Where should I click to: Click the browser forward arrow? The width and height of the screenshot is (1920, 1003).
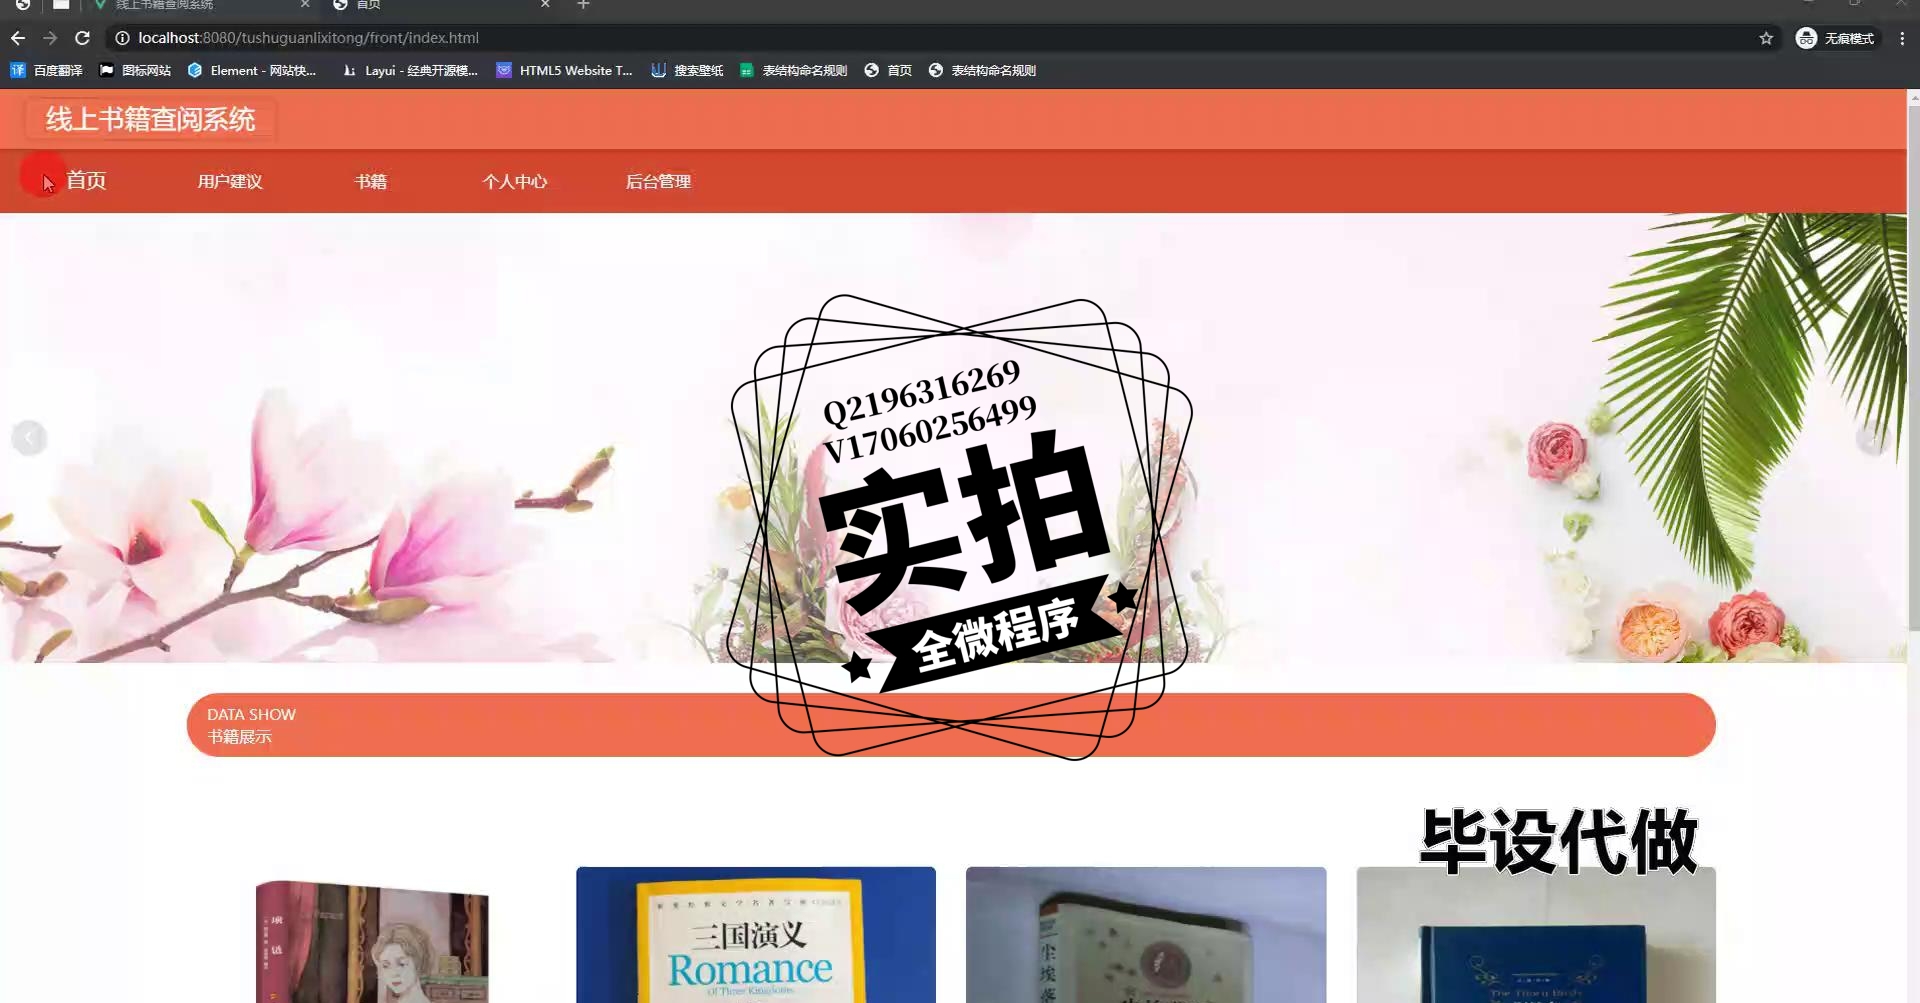pos(50,38)
